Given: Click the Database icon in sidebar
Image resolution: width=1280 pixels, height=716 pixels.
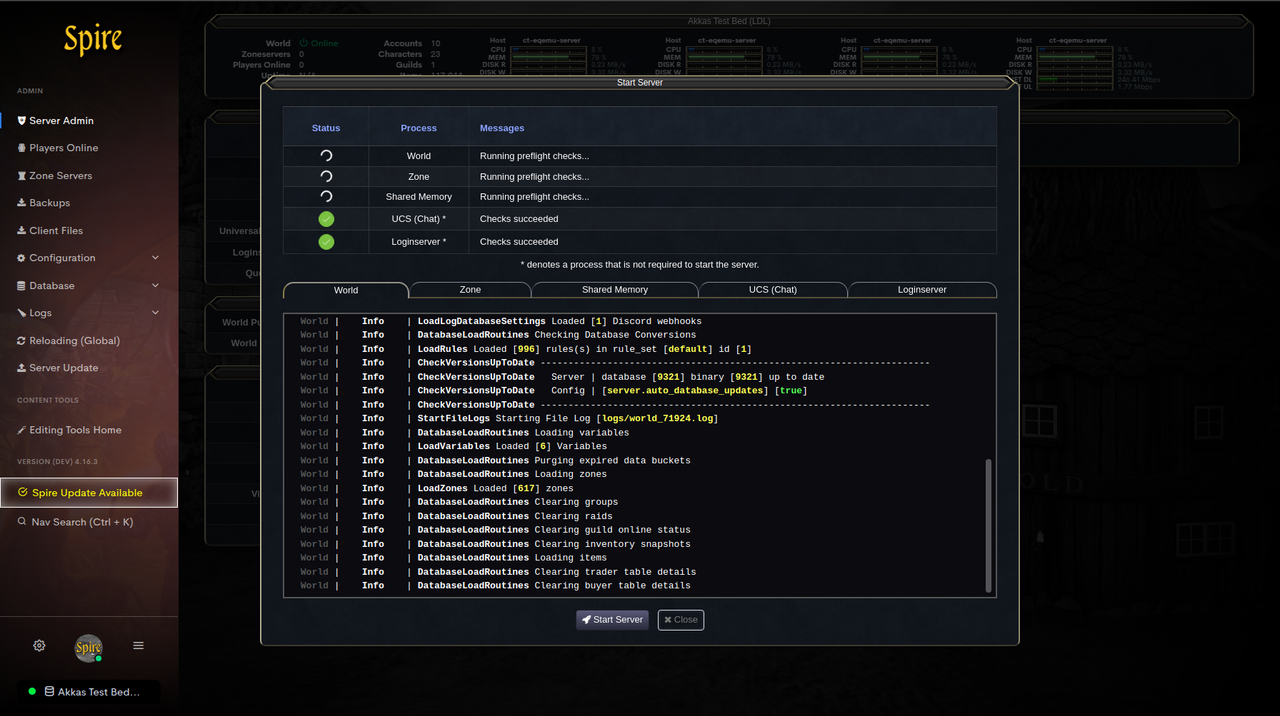Looking at the screenshot, I should (x=21, y=285).
